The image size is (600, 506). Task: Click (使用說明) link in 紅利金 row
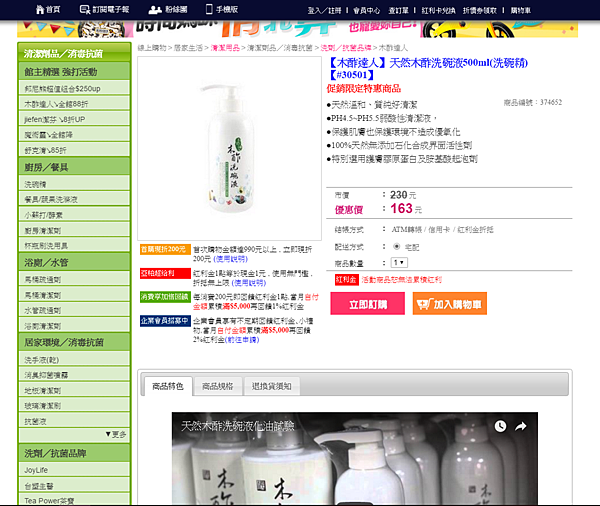click(x=249, y=283)
